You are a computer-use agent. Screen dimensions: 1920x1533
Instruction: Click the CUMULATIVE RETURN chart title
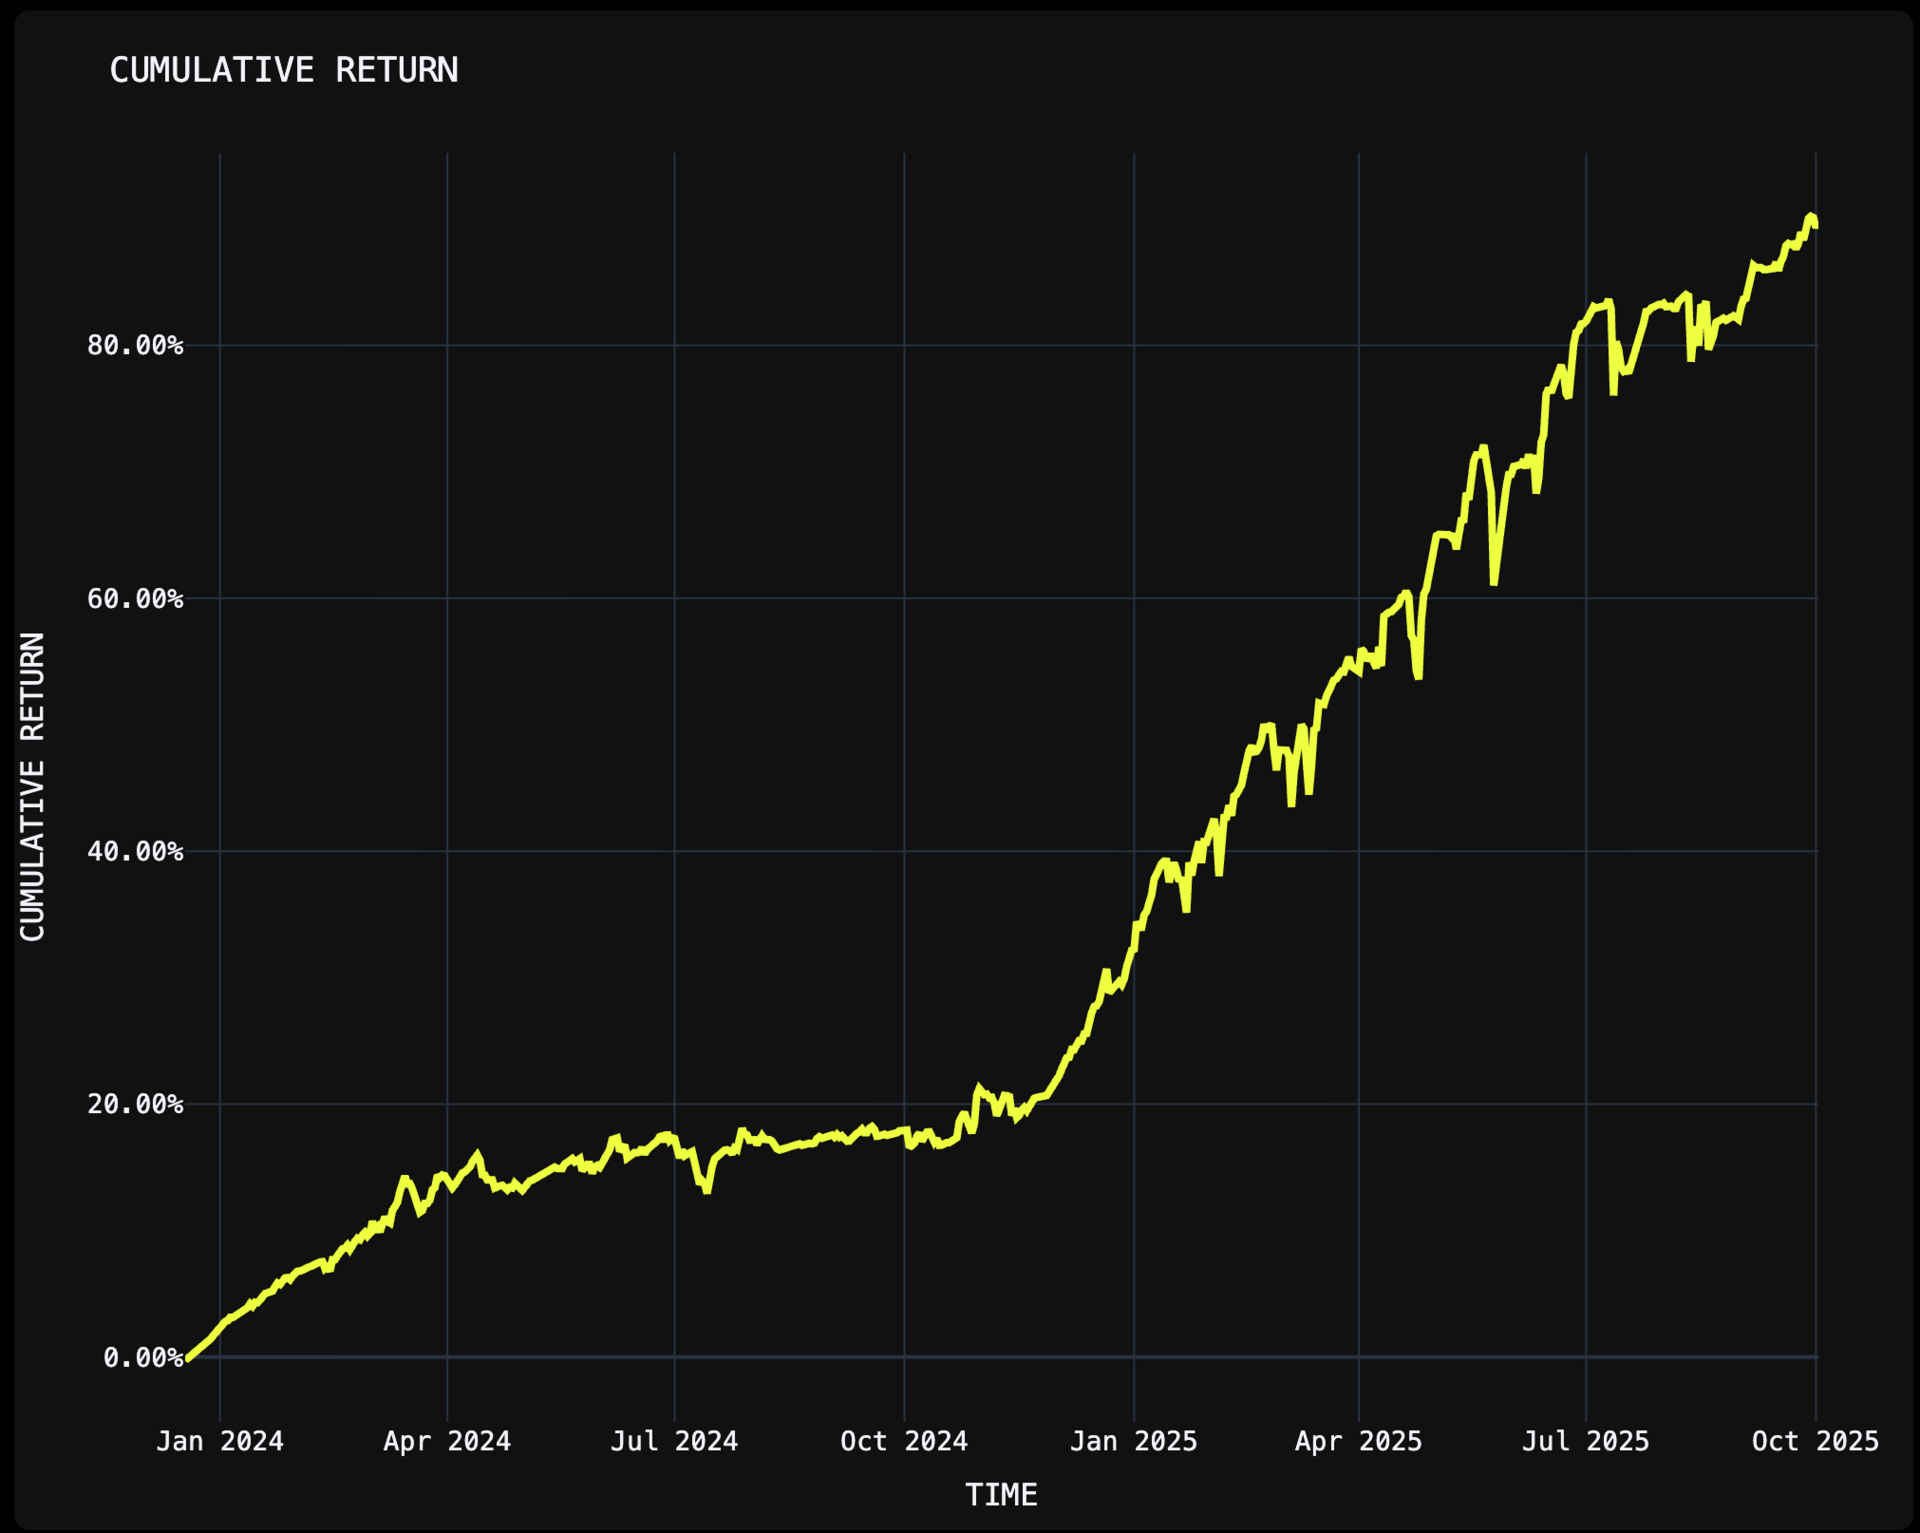283,70
